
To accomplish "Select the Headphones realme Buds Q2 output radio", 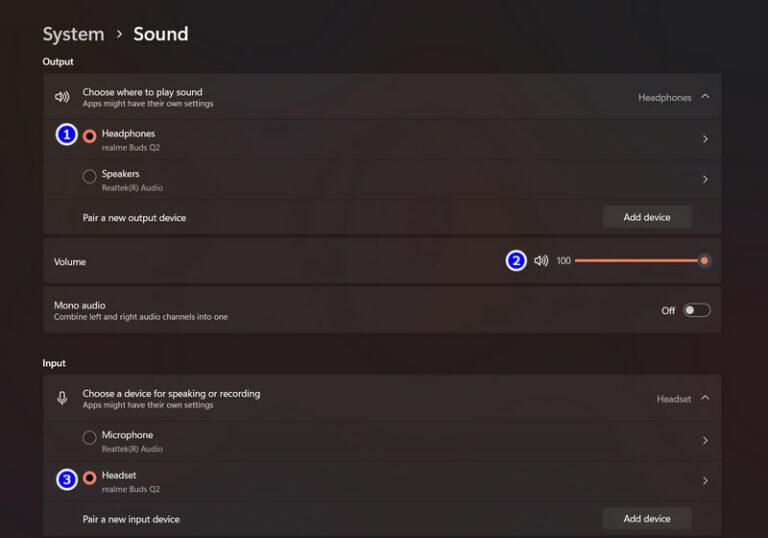I will tap(90, 136).
